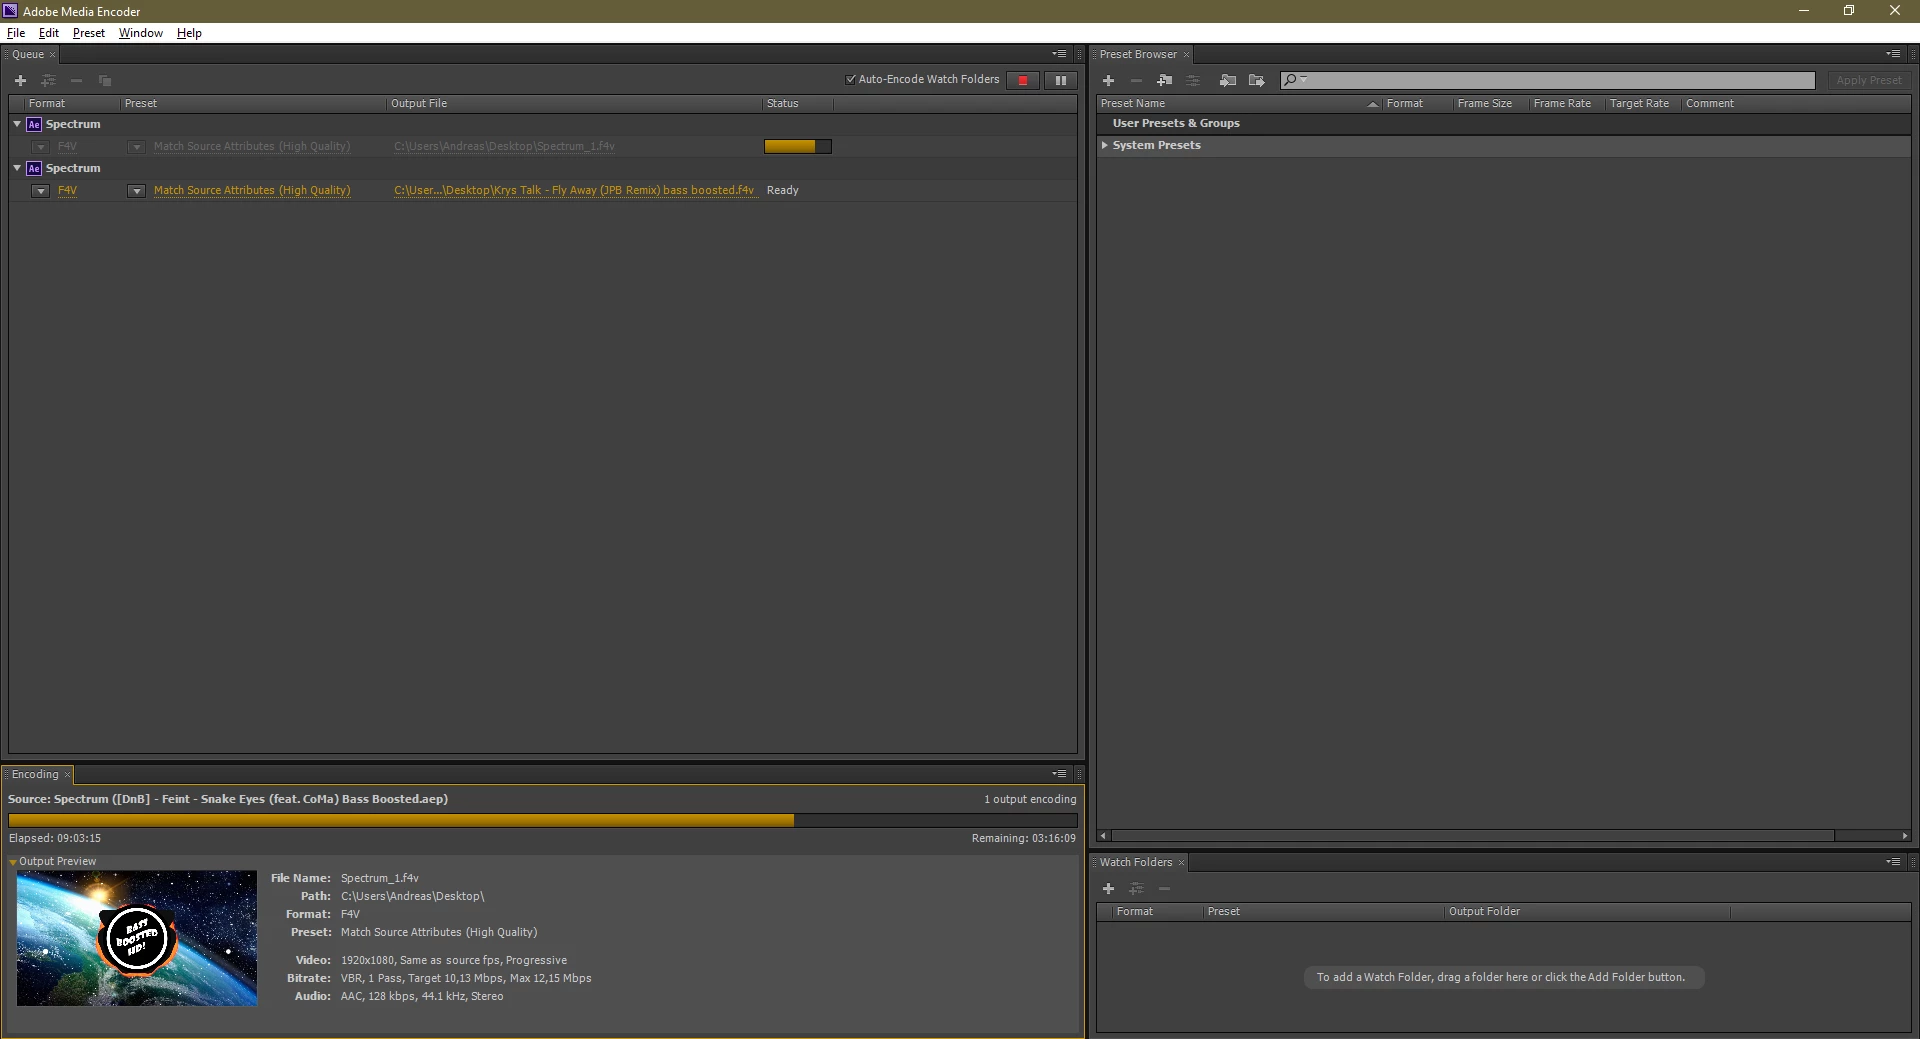
Task: Collapse the second Spectrum source group
Action: [17, 168]
